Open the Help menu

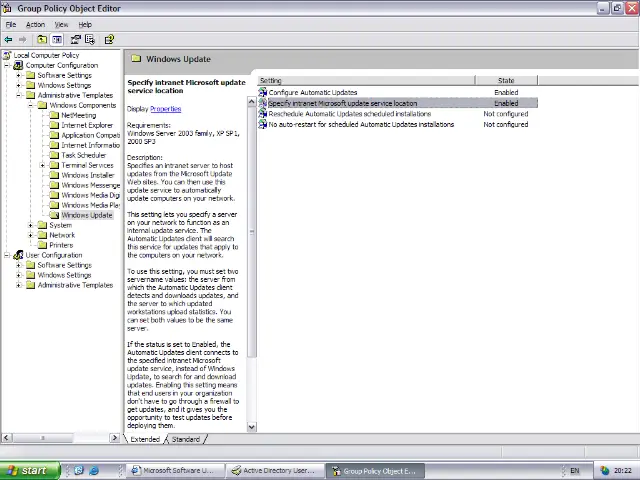point(85,24)
